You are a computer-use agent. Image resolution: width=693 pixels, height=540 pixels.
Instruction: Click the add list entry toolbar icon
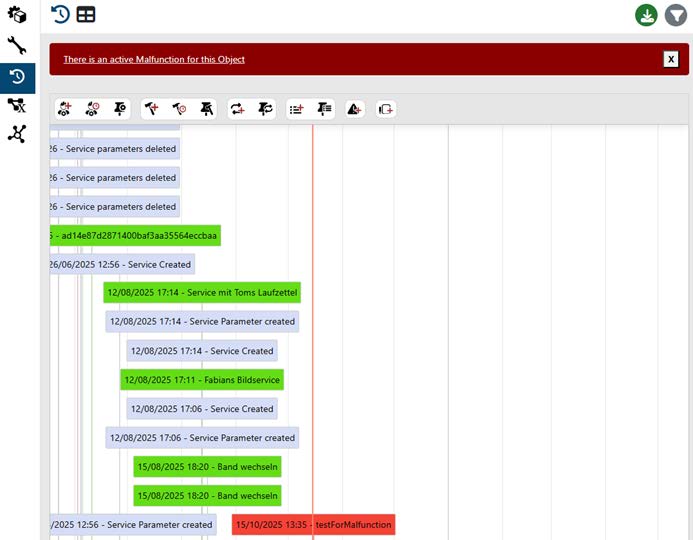pyautogui.click(x=296, y=109)
